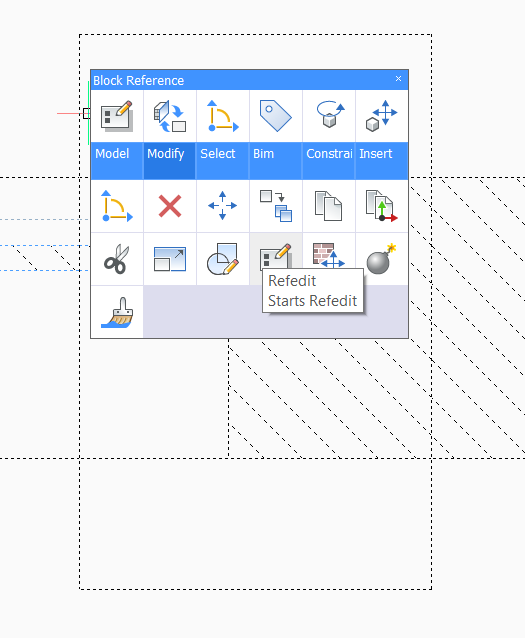Screen dimensions: 525x638
Task: Click the red X Erase icon
Action: pos(170,206)
